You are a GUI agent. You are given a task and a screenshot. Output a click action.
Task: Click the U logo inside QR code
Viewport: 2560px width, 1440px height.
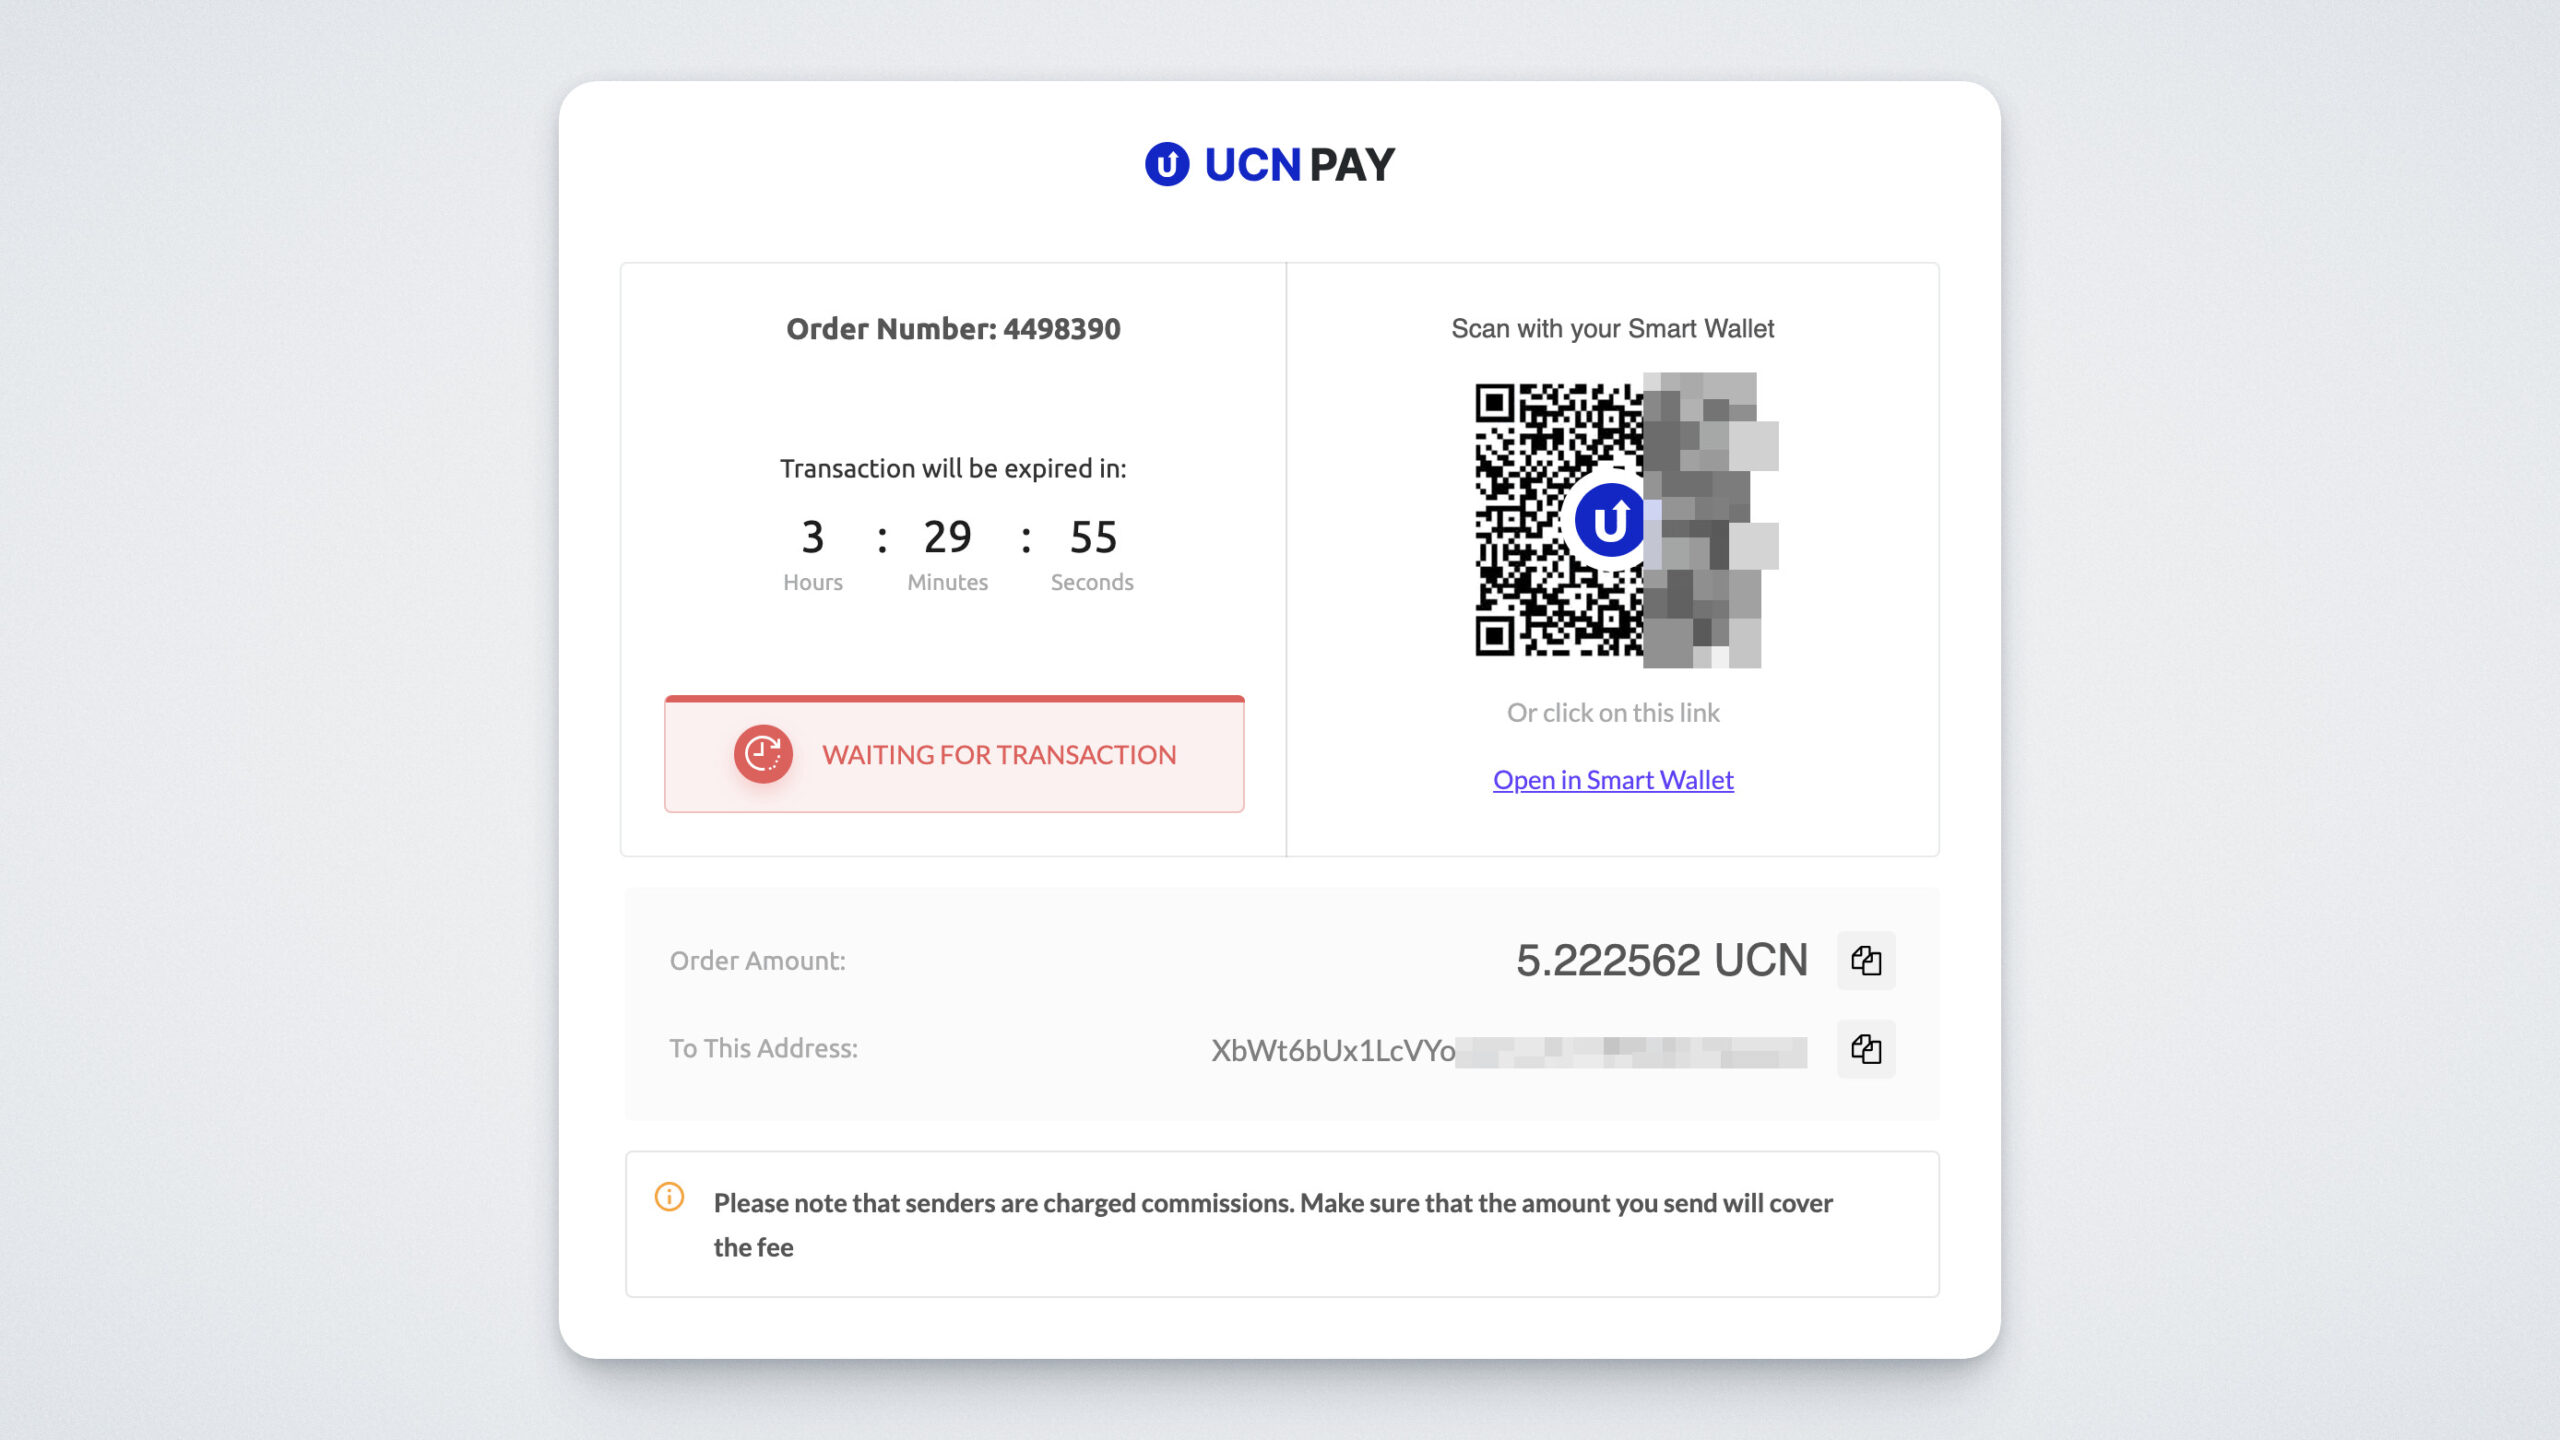pyautogui.click(x=1609, y=521)
